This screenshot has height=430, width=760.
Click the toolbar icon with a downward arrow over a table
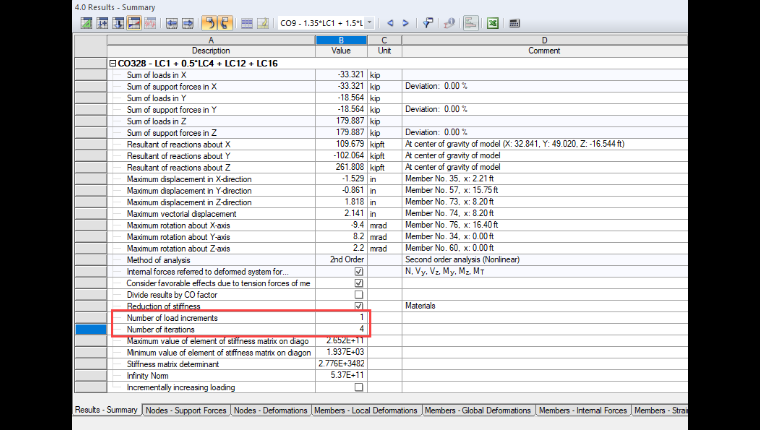click(x=118, y=23)
